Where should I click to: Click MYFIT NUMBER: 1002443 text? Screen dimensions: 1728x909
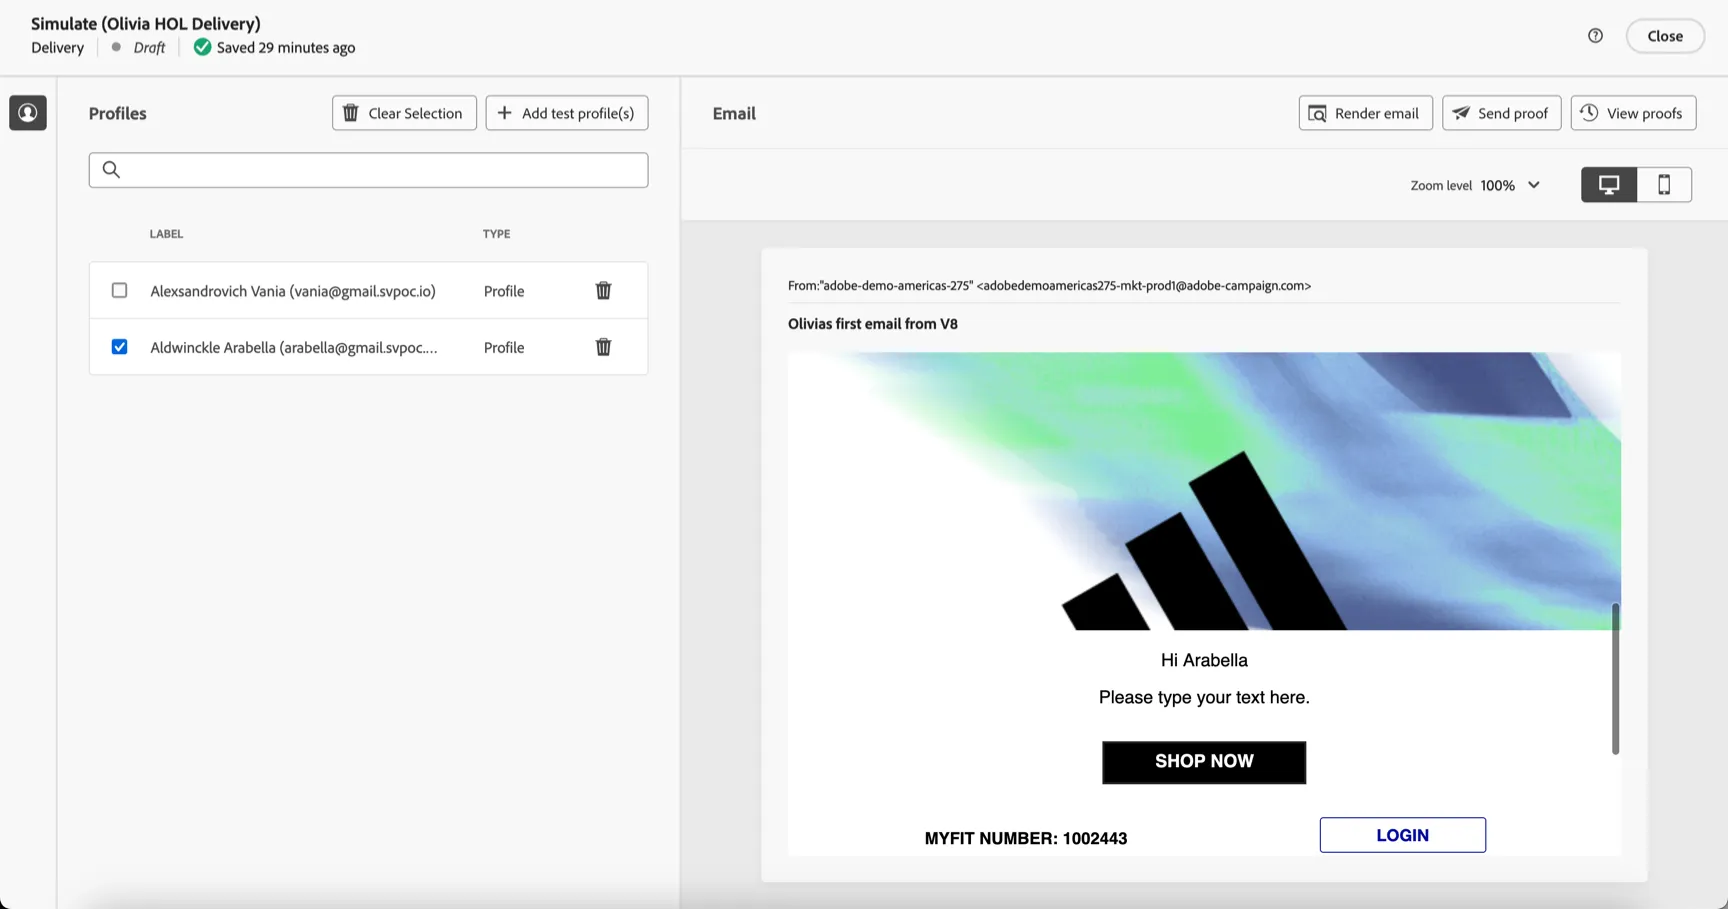coord(1026,839)
